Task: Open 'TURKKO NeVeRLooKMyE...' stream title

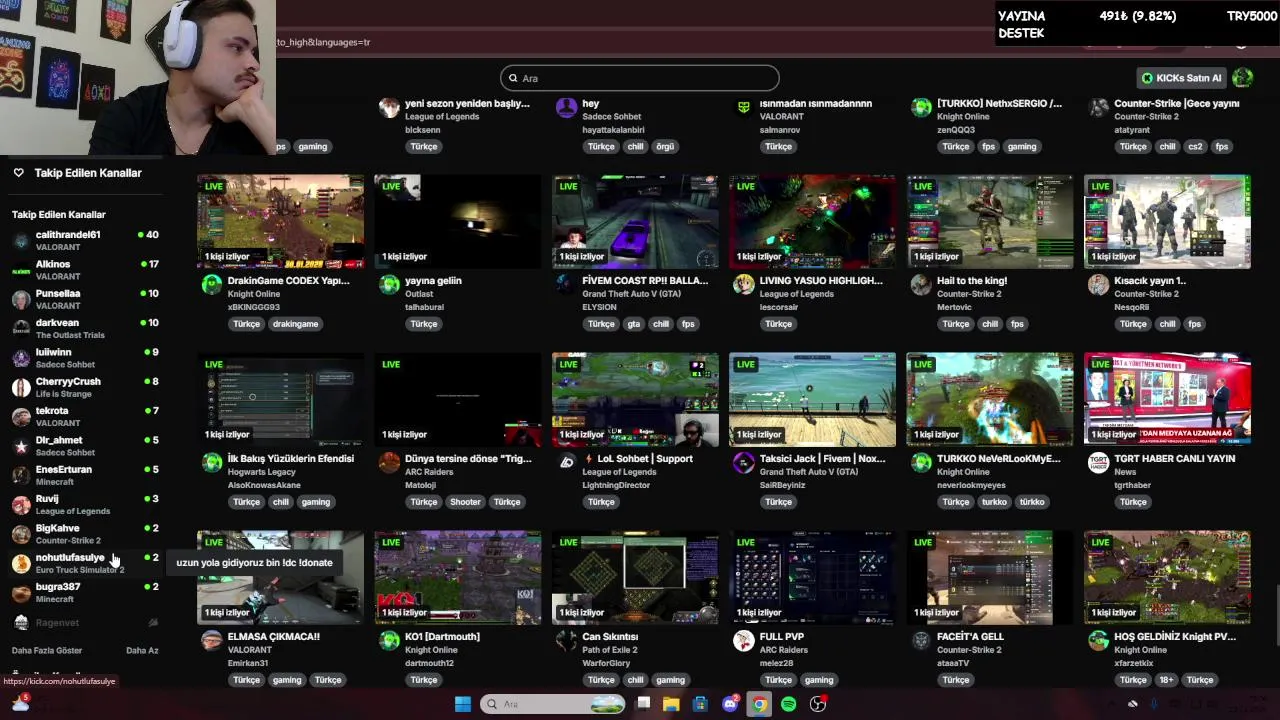Action: point(999,459)
